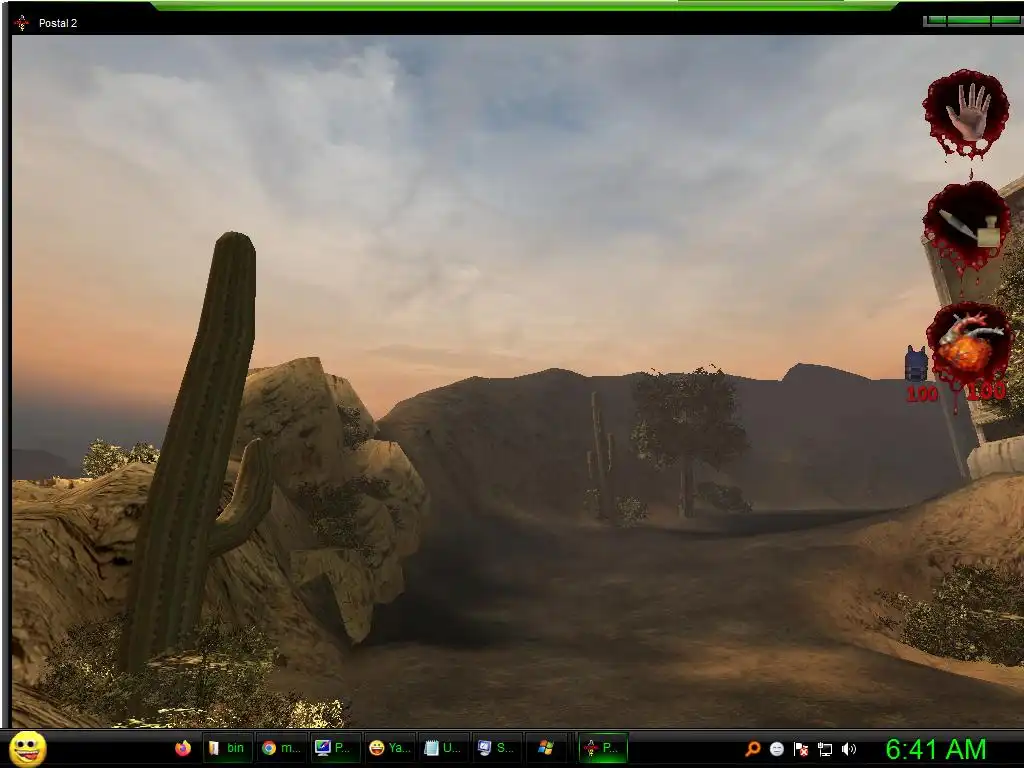Viewport: 1024px width, 768px height.
Task: Click the orange magnifier tray icon
Action: coord(753,748)
